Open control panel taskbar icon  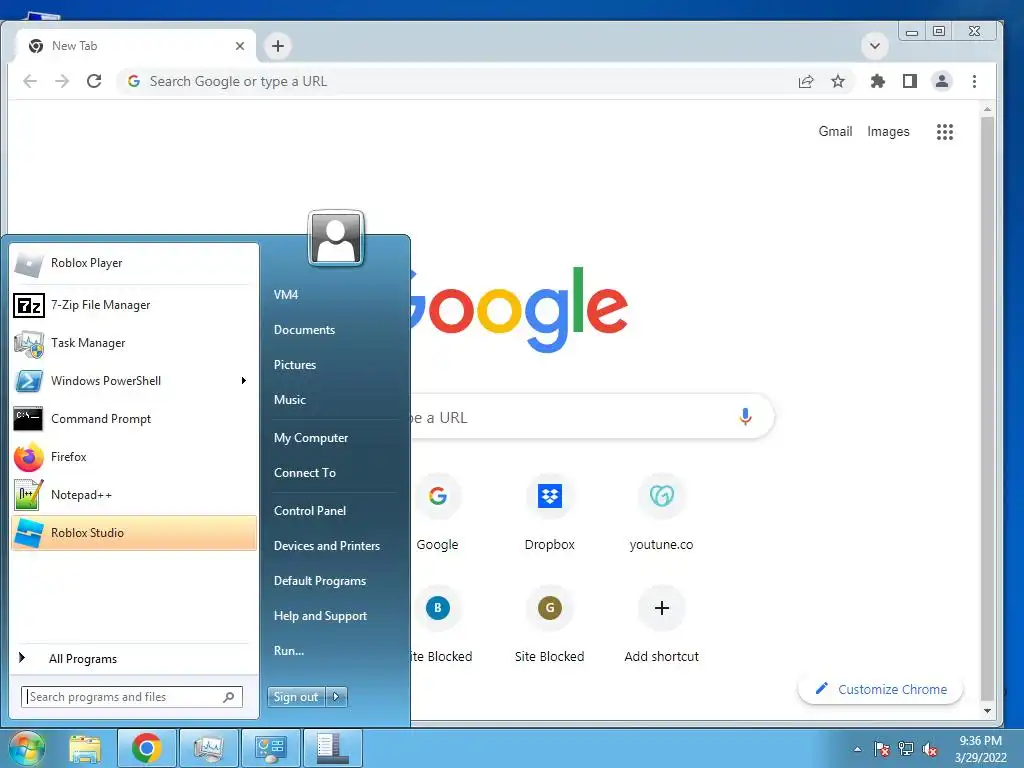(x=271, y=748)
